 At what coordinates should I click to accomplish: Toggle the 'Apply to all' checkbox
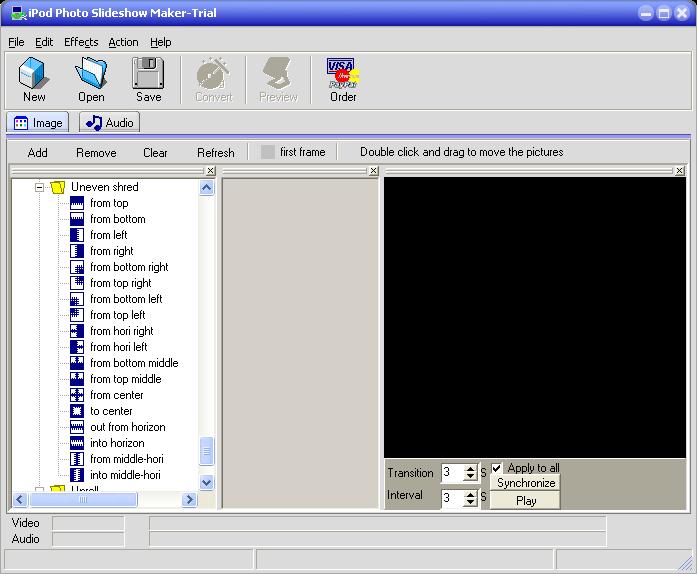click(497, 468)
